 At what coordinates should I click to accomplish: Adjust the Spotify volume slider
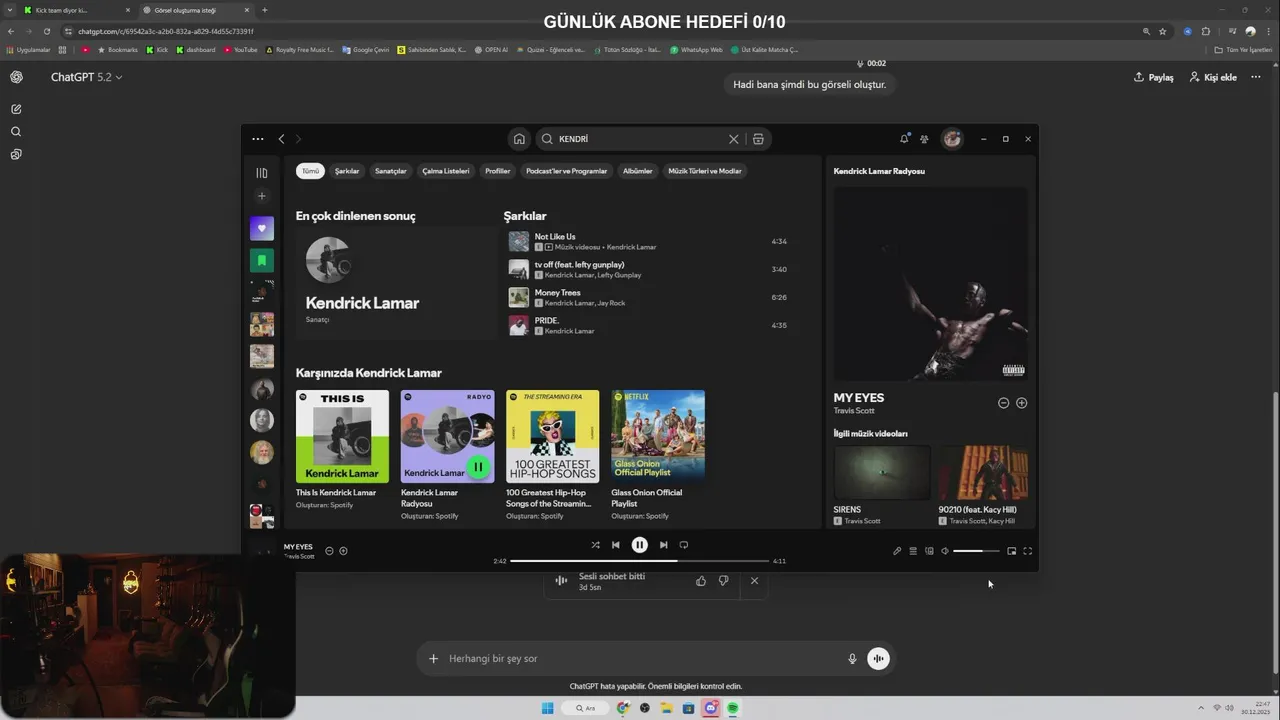point(976,551)
